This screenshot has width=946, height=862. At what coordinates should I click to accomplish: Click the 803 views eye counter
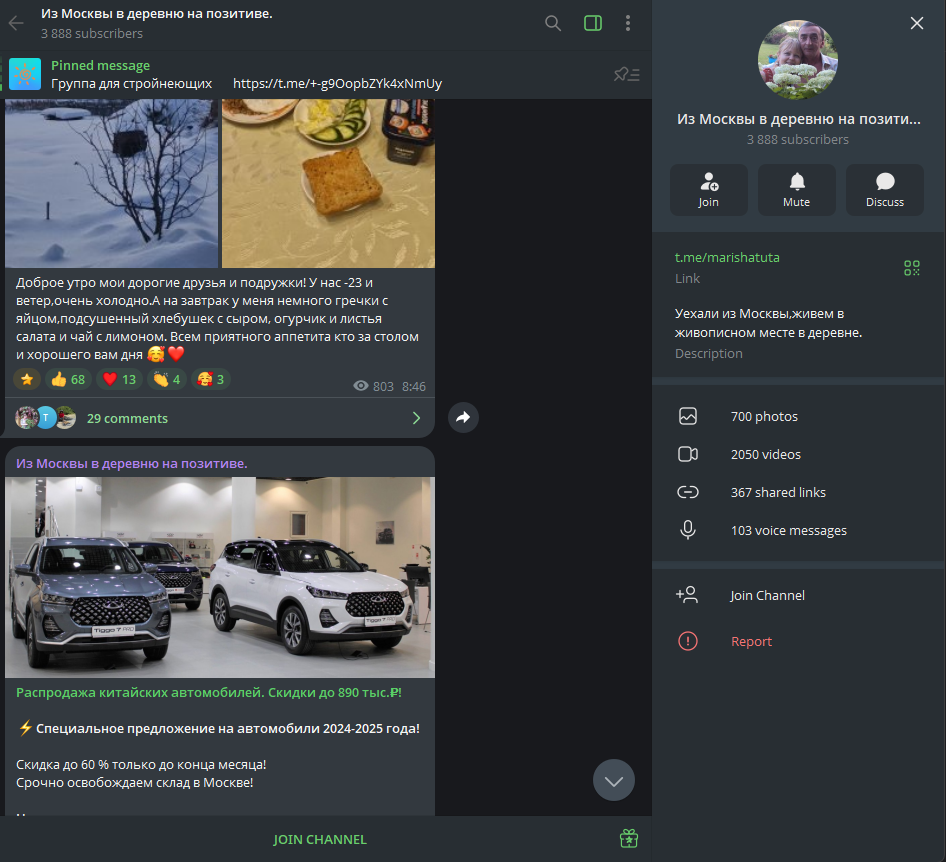pos(373,386)
